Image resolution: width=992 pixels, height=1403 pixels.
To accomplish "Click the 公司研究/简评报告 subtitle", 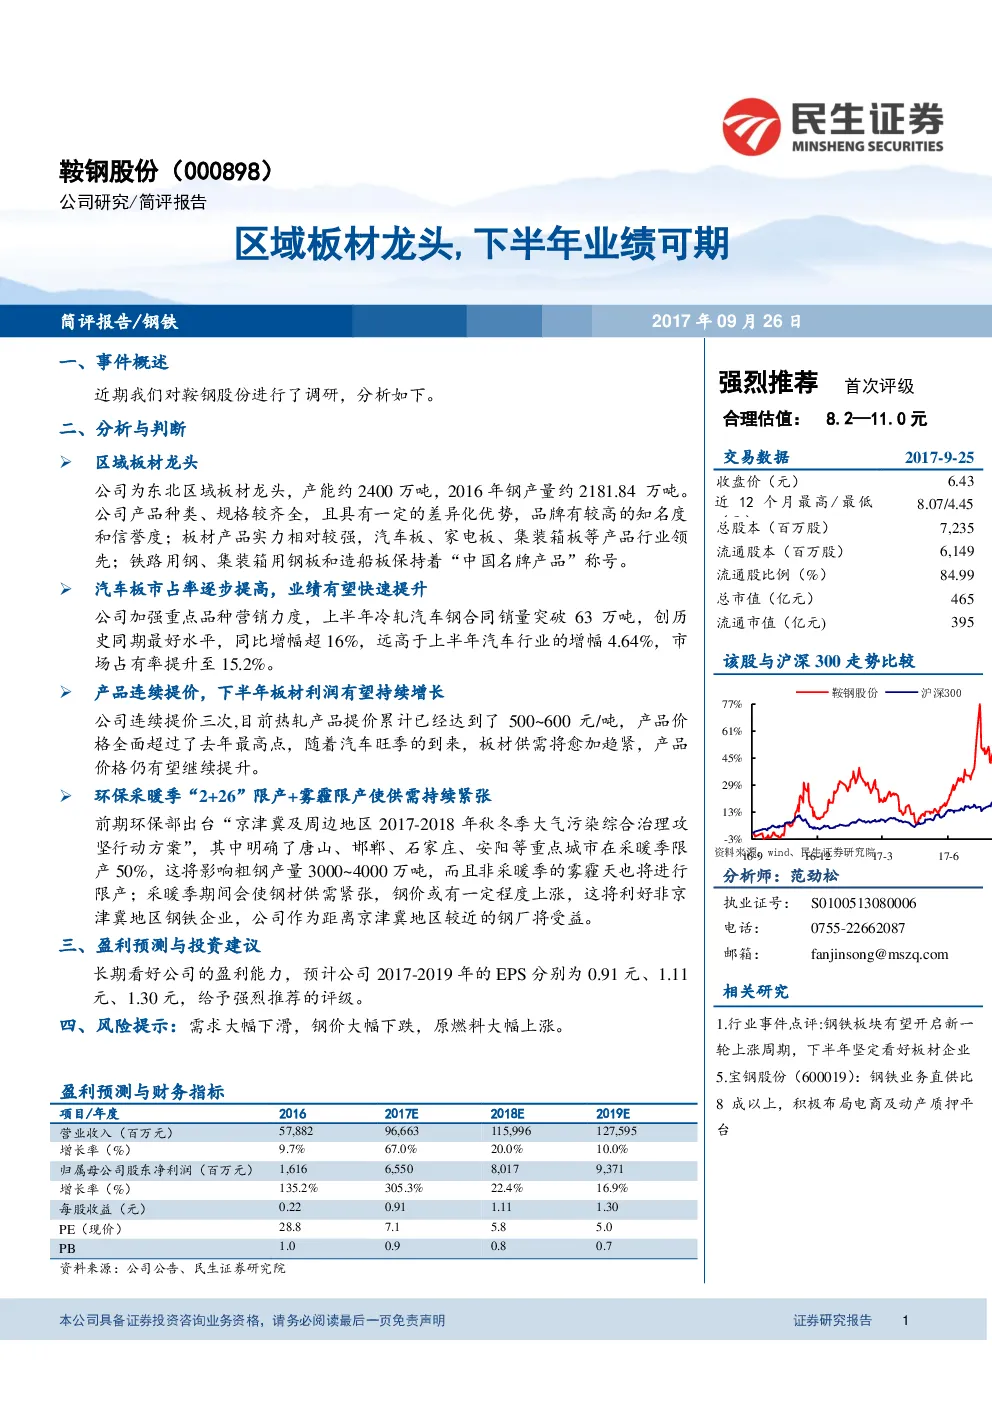I will (x=133, y=202).
